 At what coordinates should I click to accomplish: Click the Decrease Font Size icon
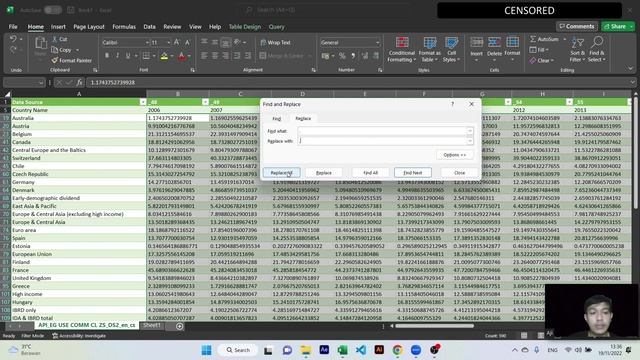click(x=187, y=42)
